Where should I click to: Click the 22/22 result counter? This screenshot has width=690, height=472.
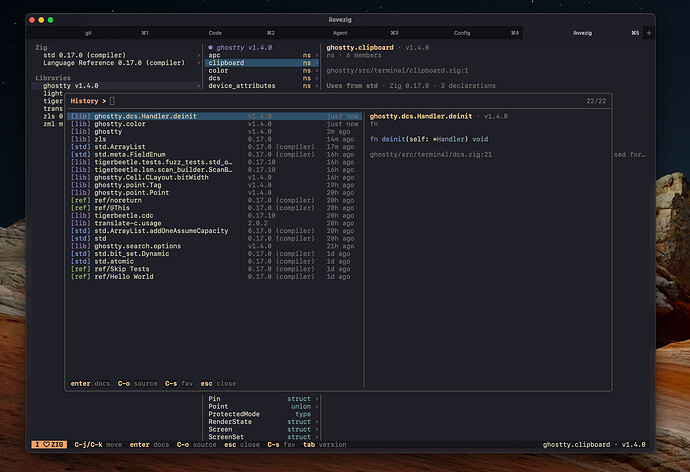(596, 101)
